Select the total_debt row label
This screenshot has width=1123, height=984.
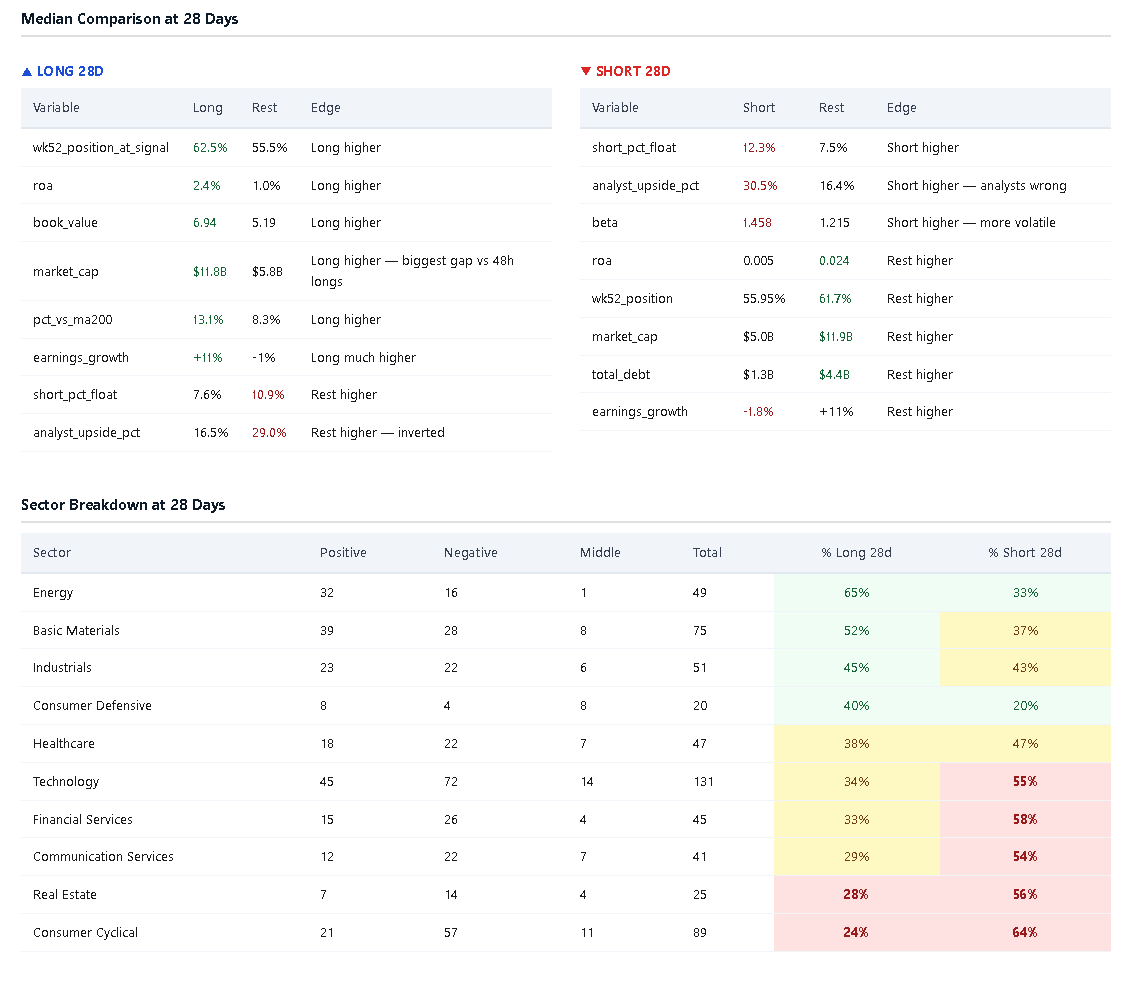coord(621,375)
